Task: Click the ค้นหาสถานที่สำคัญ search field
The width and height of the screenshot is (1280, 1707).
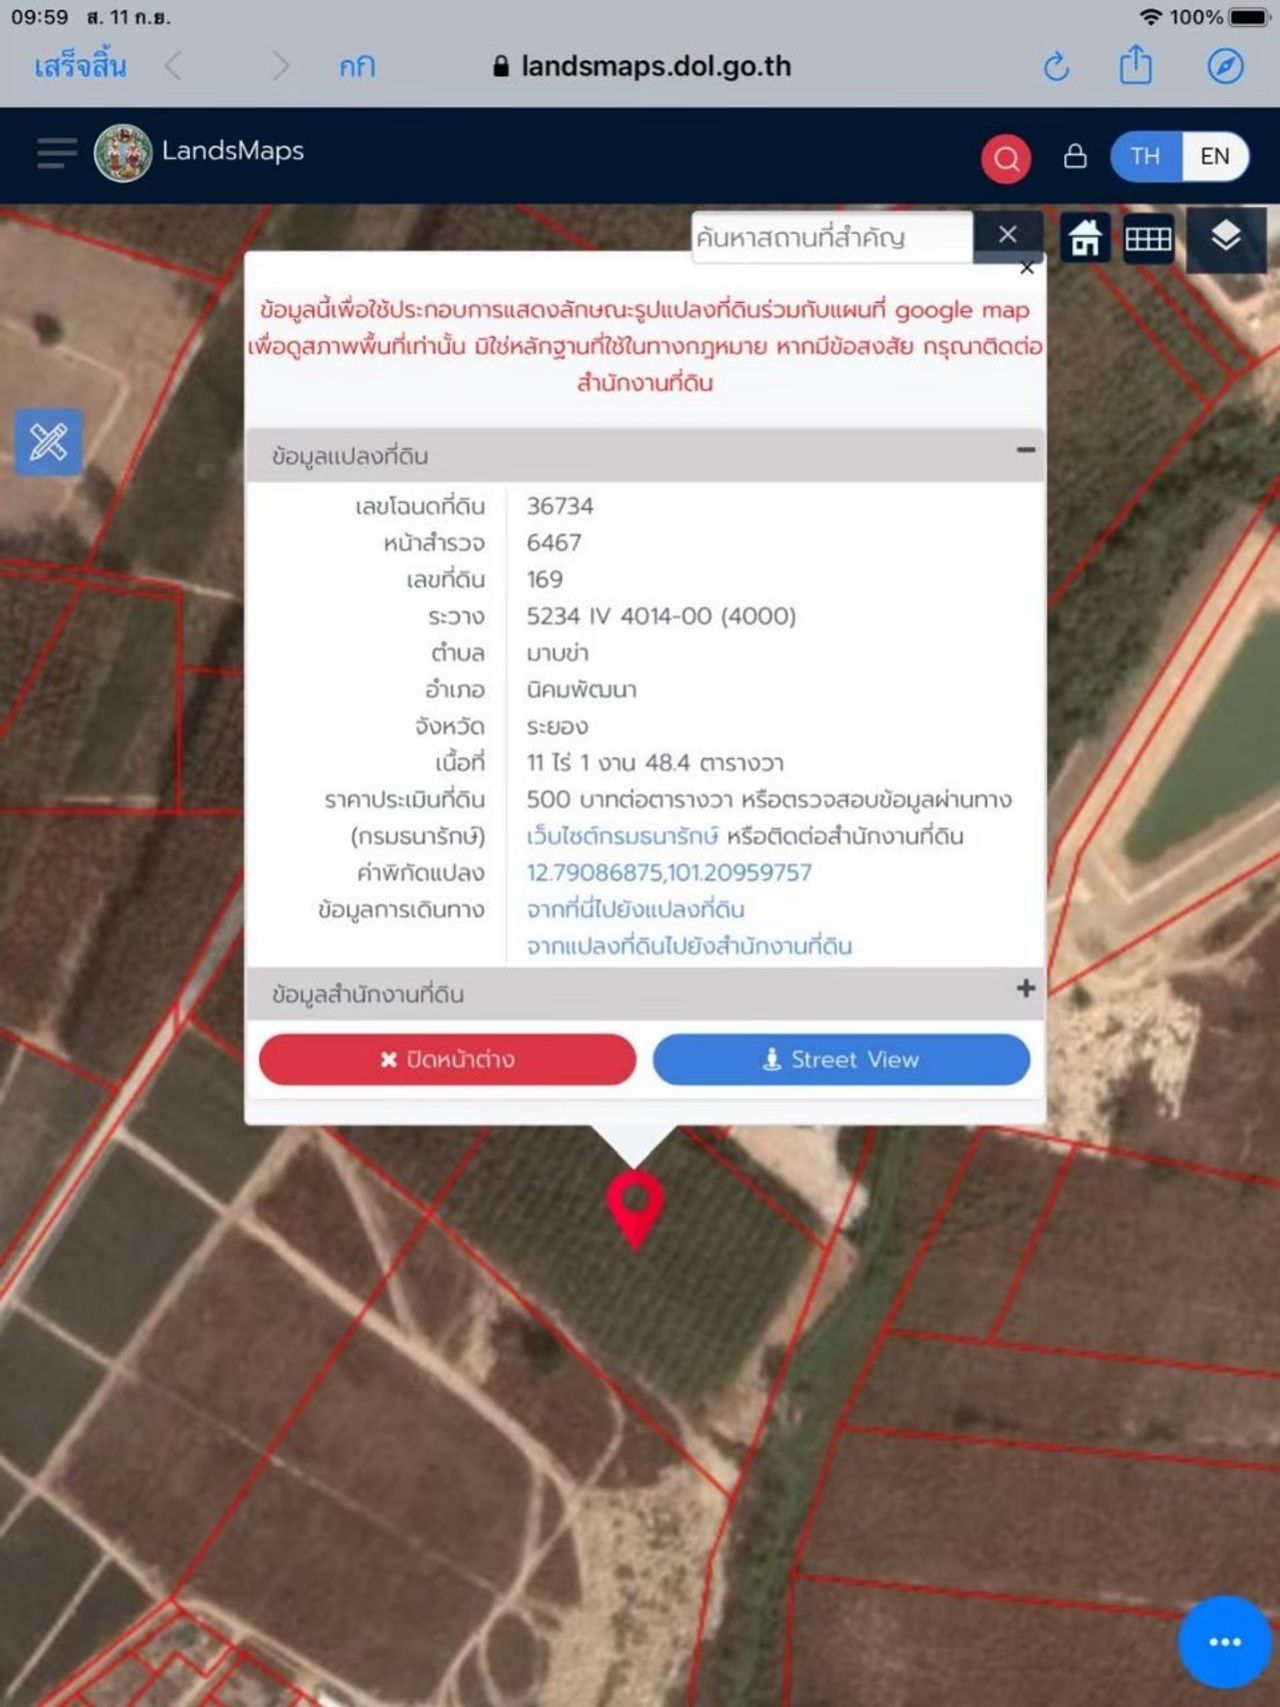Action: pos(831,238)
